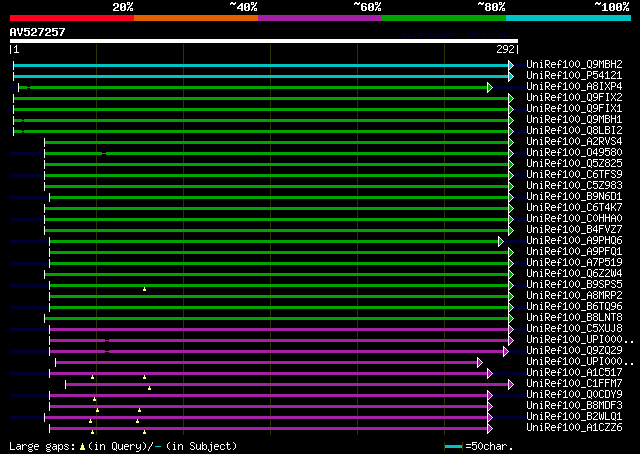
Task: Click the arrowhead ending the Q9MBH2 alignment
Action: click(x=511, y=65)
